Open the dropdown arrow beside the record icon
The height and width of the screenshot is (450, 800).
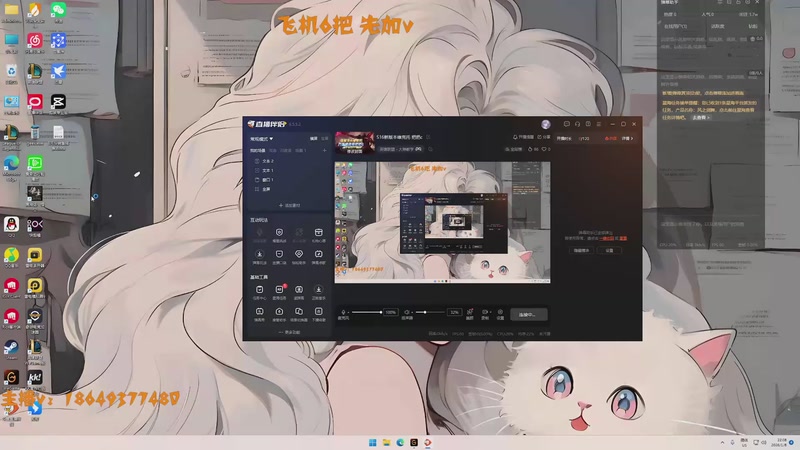pyautogui.click(x=491, y=312)
